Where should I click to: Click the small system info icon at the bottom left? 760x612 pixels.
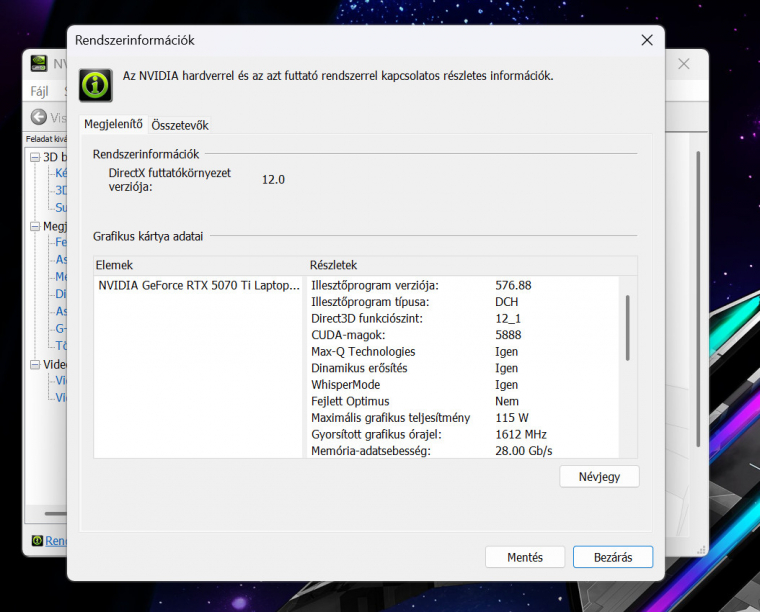[x=37, y=540]
